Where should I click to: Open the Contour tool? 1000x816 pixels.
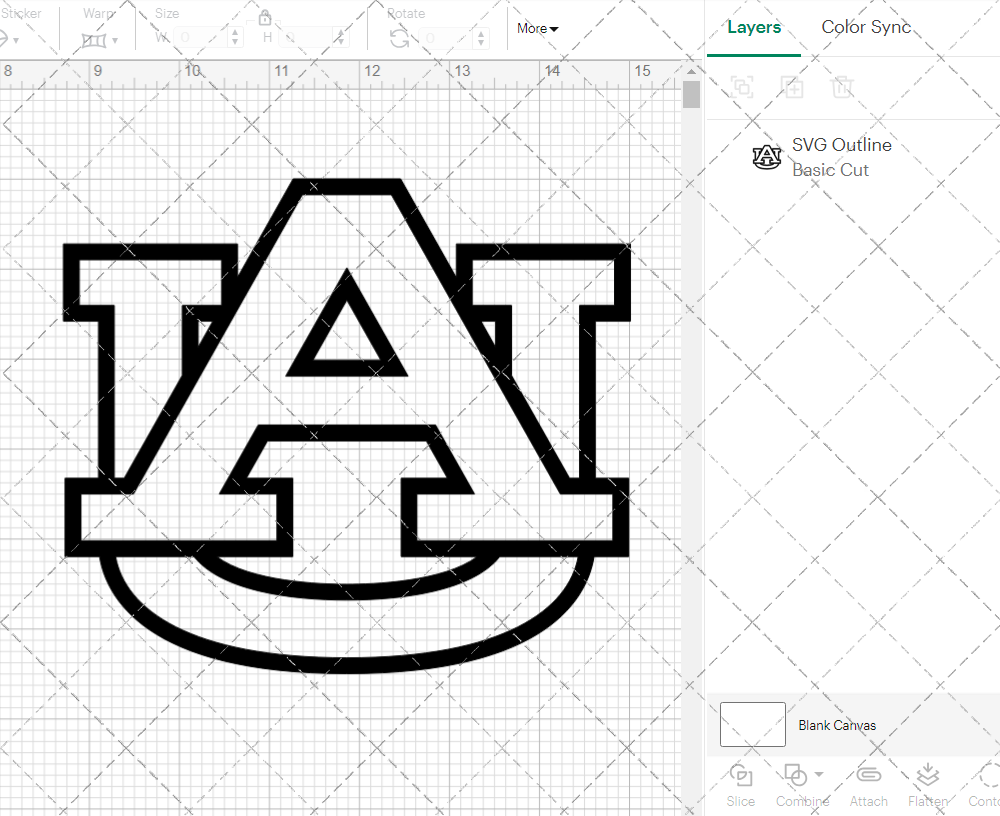tap(984, 785)
